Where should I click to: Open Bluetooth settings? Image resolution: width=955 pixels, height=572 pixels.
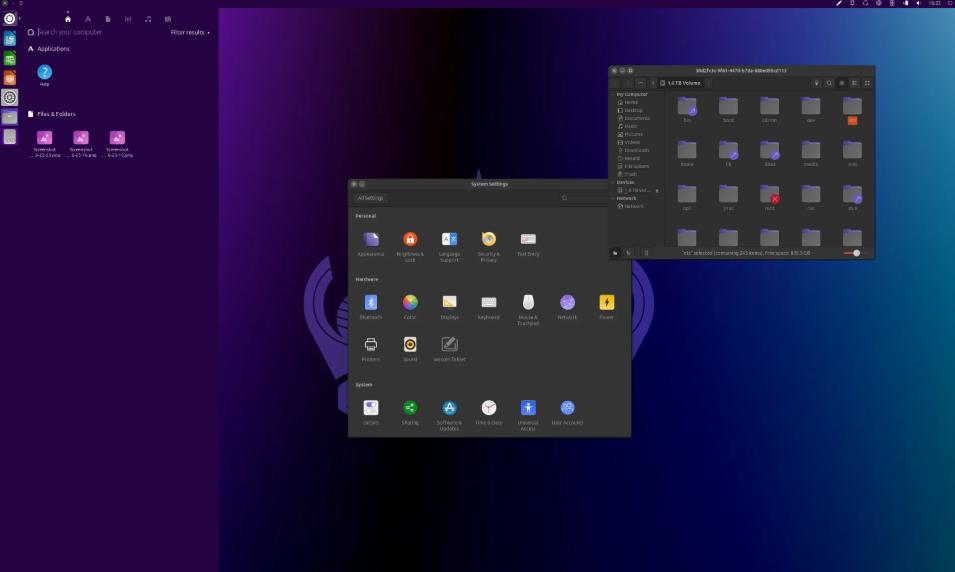370,303
